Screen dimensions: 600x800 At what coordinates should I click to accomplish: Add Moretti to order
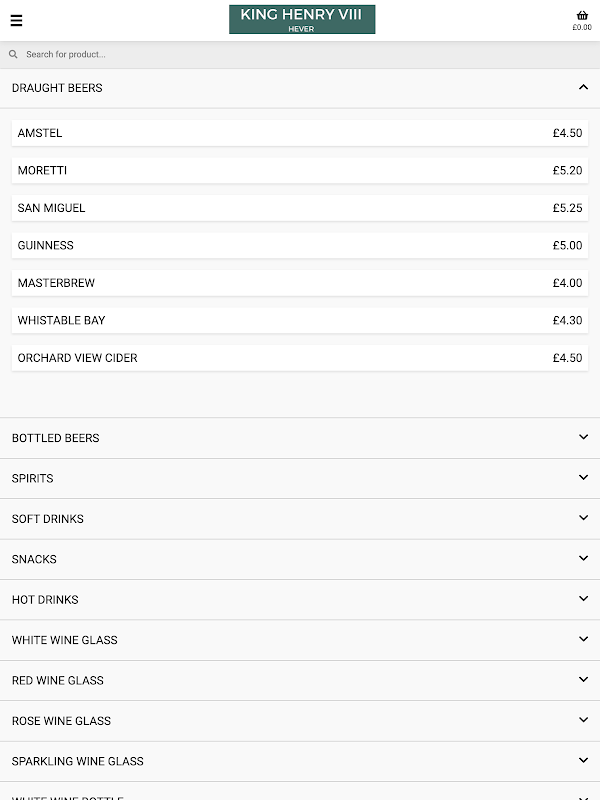coord(300,171)
